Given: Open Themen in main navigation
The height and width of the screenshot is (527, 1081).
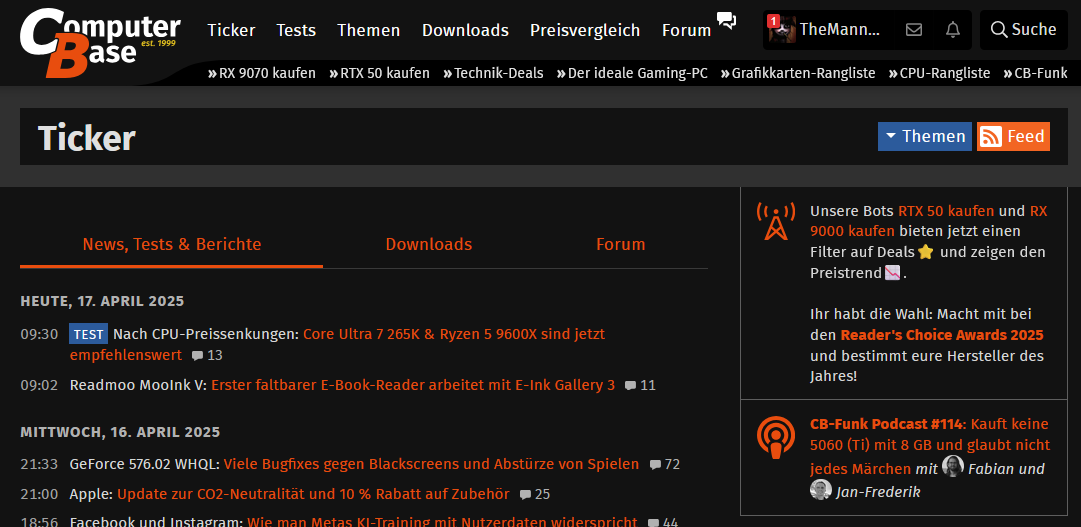Looking at the screenshot, I should pos(368,30).
